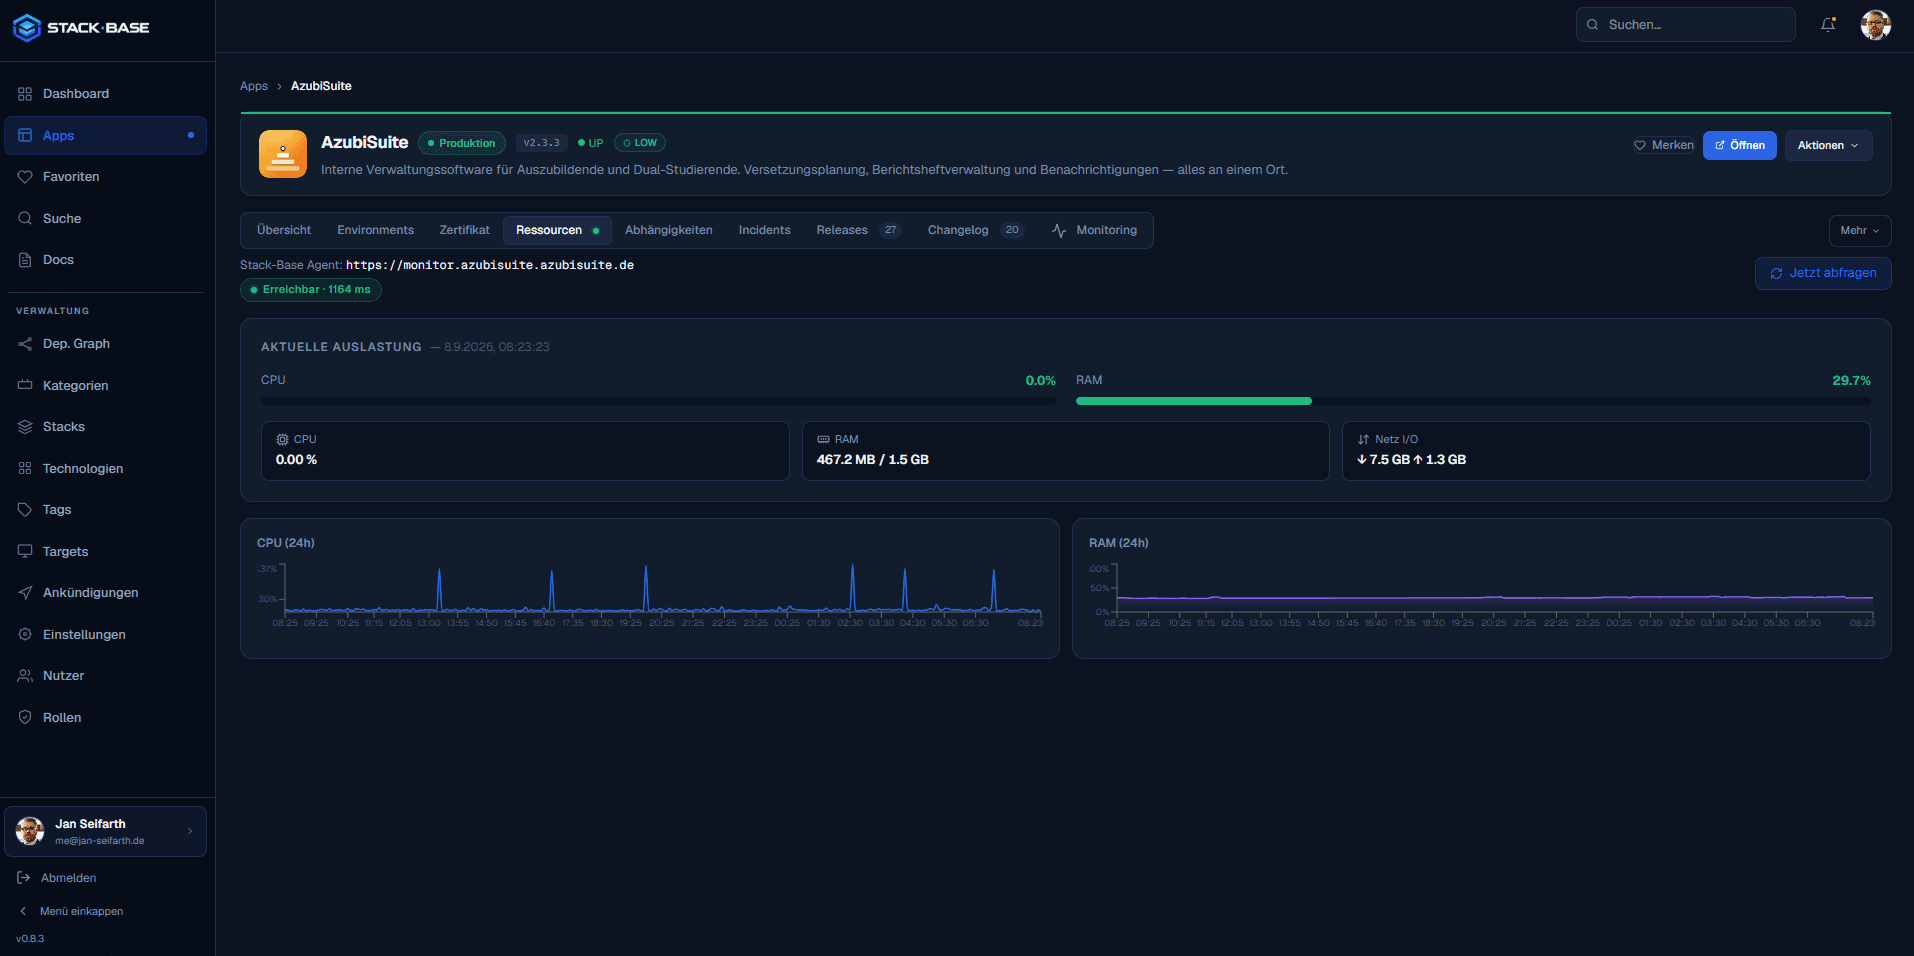Switch to the Environments tab
This screenshot has height=956, width=1914.
tap(376, 230)
